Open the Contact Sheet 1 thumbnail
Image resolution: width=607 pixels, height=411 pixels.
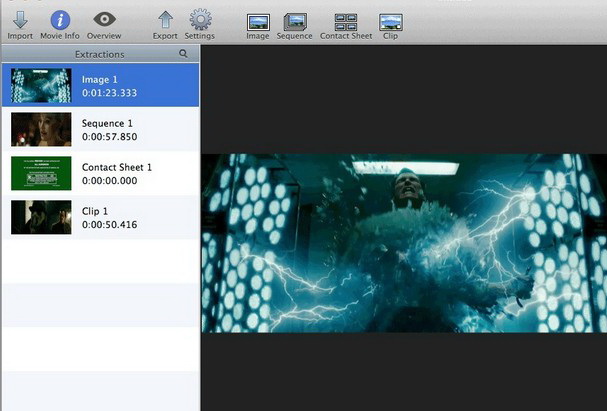[x=41, y=173]
